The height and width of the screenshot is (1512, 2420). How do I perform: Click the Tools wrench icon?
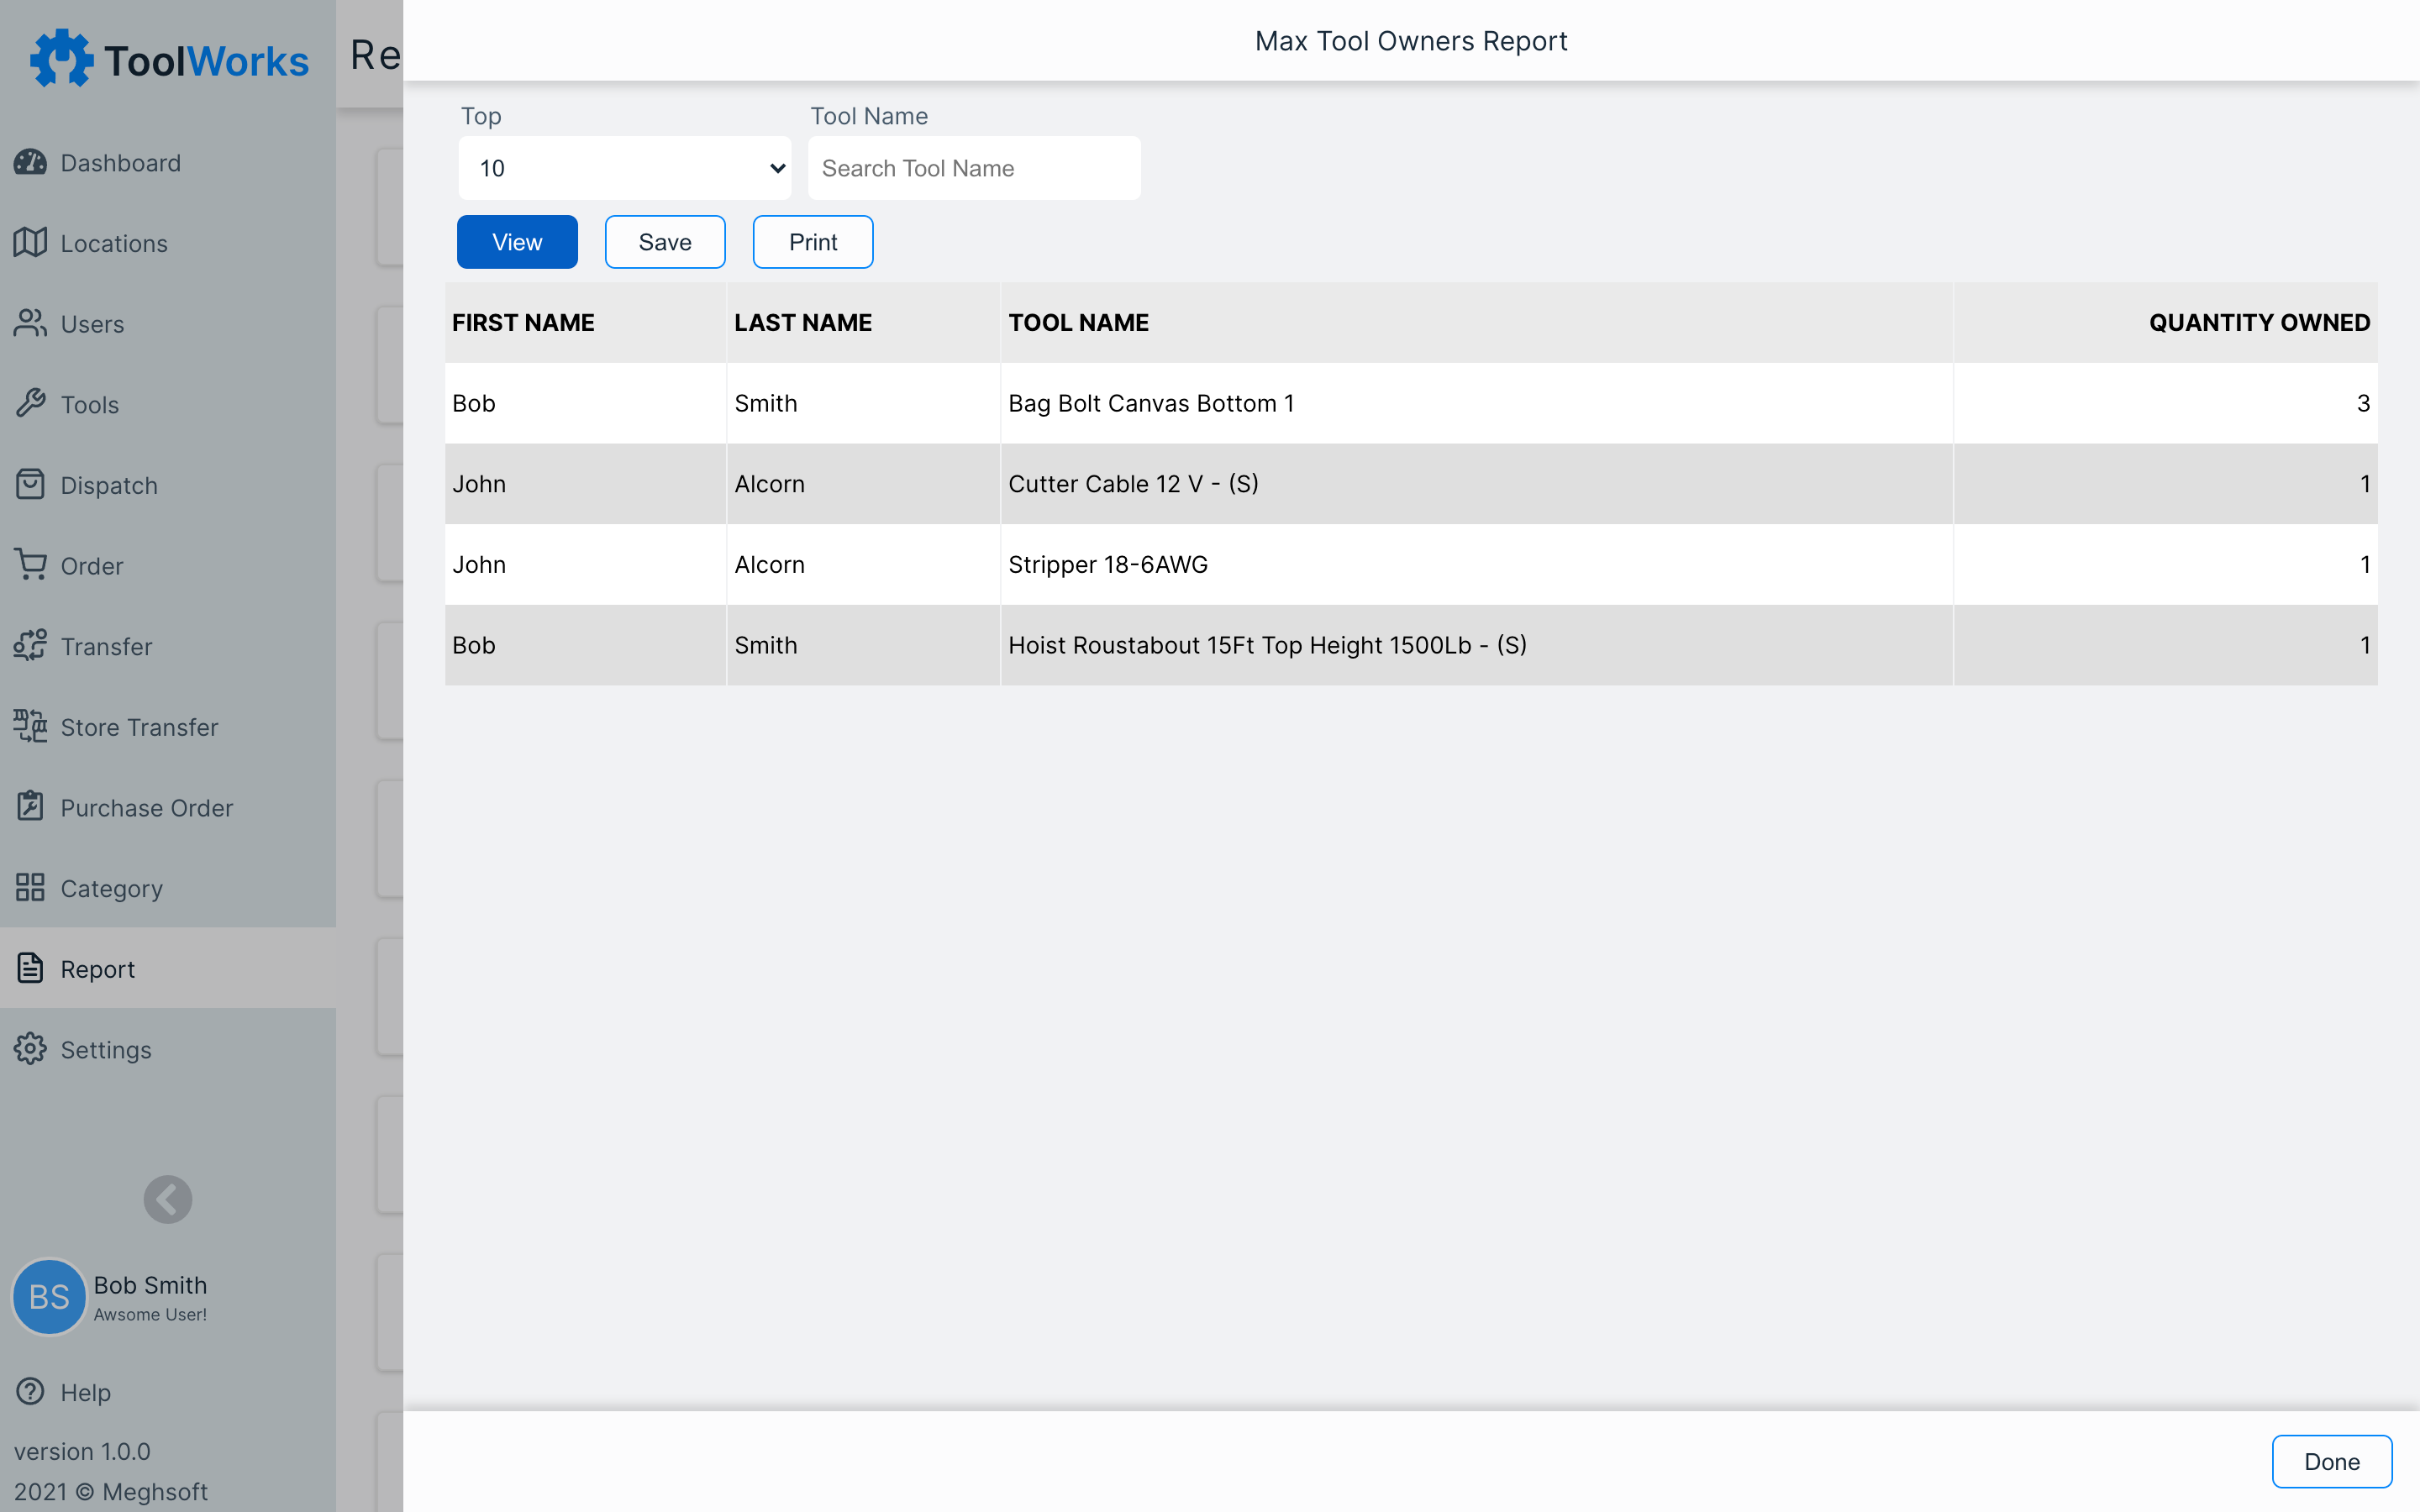(x=30, y=403)
